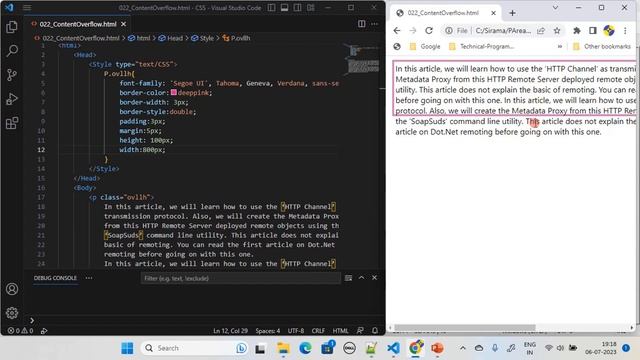
Task: Share this page from the address bar
Action: (541, 31)
